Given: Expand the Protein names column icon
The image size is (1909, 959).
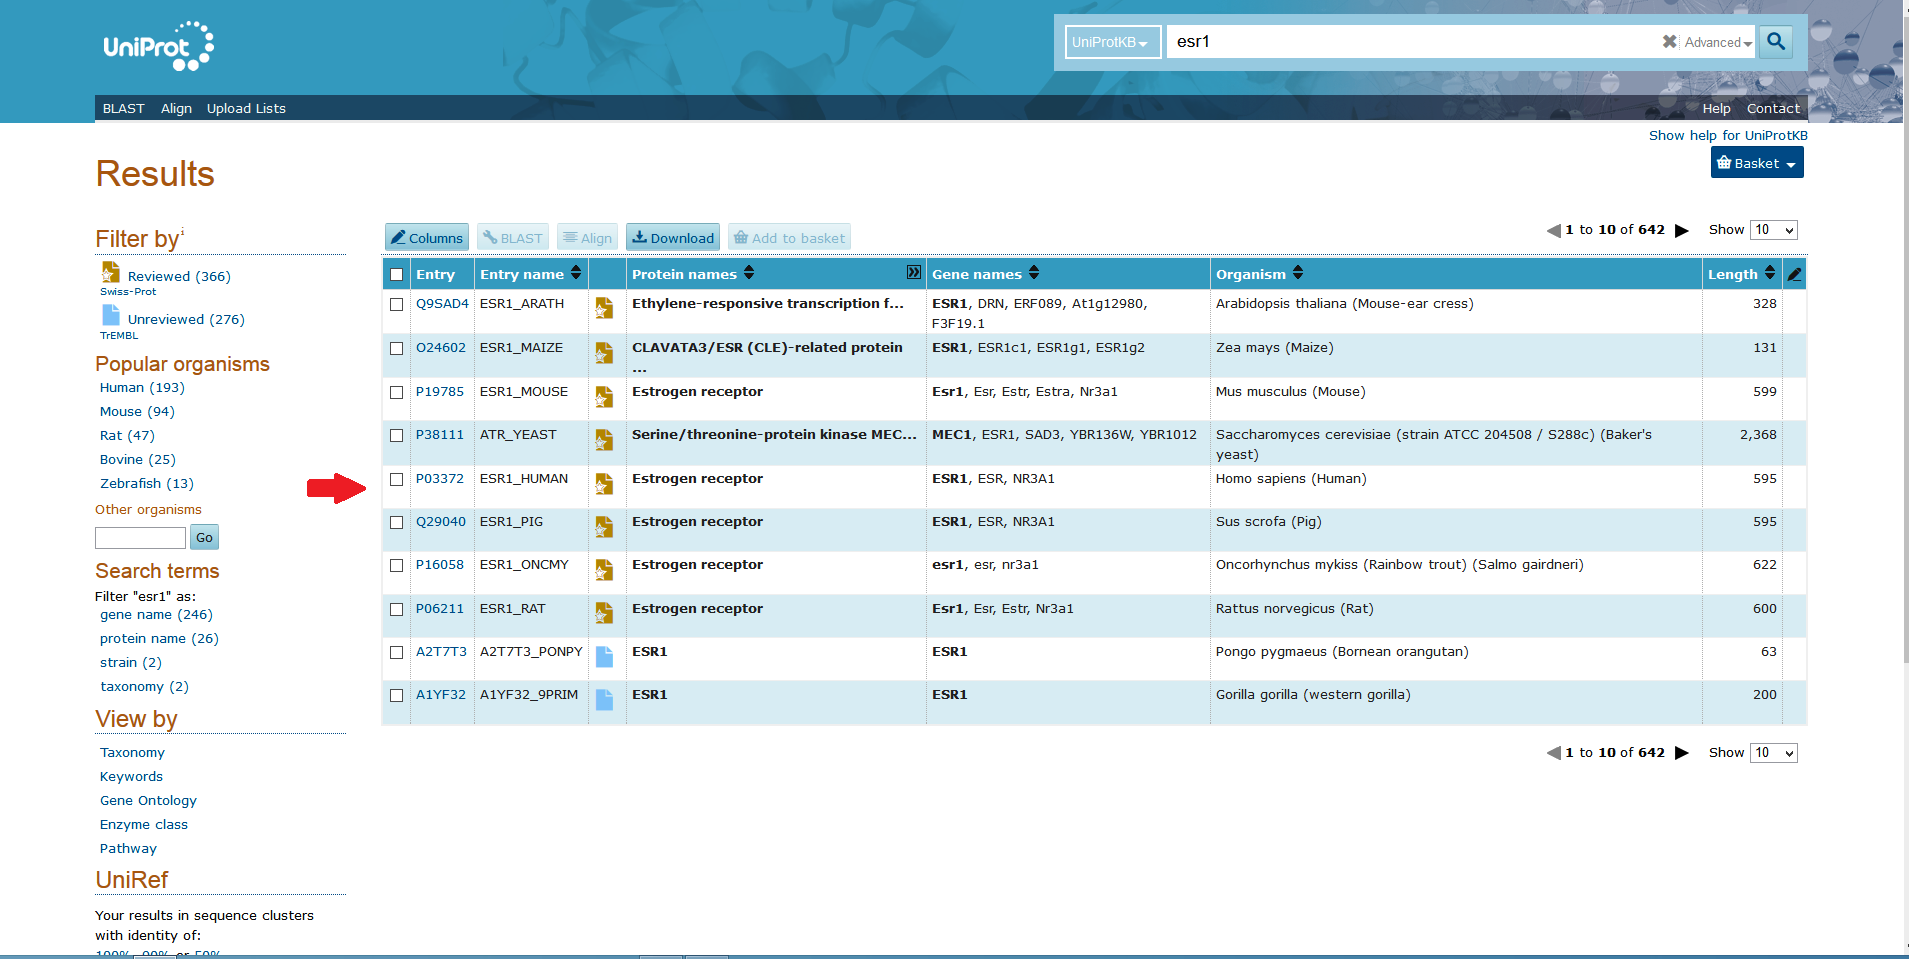Looking at the screenshot, I should (x=913, y=273).
